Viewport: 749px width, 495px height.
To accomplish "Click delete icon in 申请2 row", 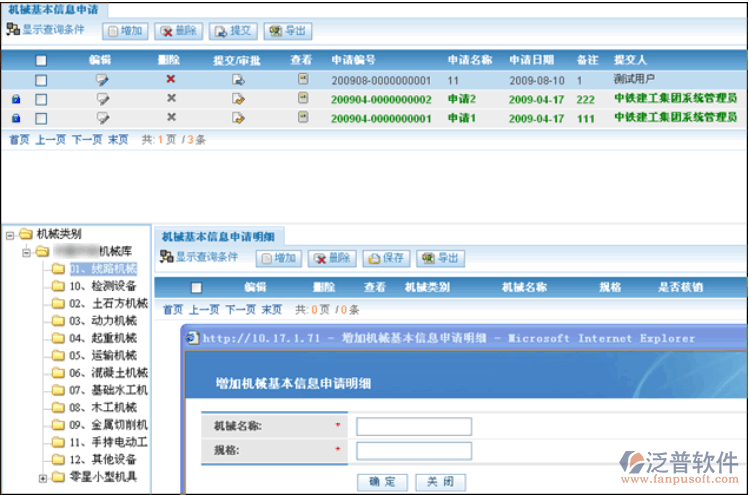I will click(171, 99).
